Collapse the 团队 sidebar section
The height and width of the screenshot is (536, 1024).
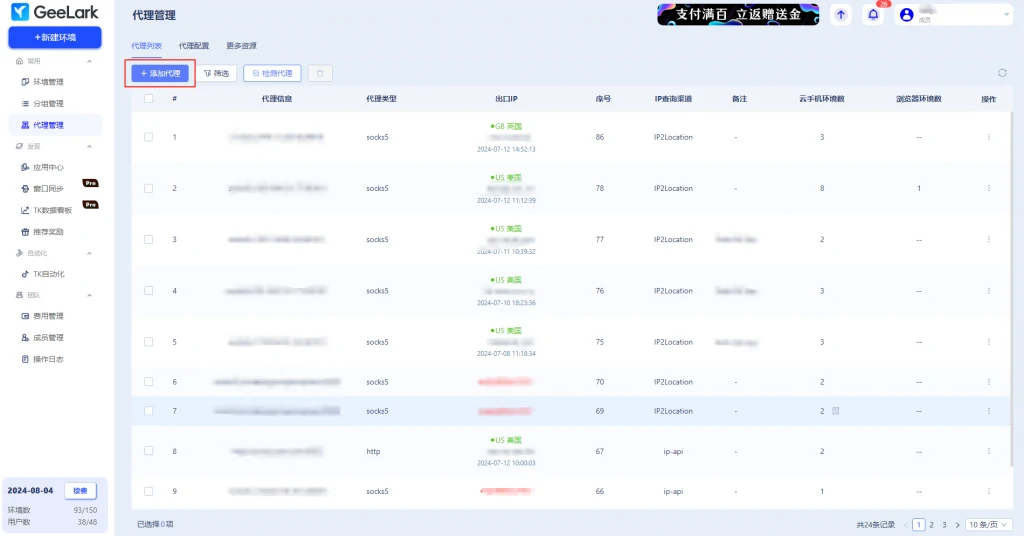(x=89, y=295)
